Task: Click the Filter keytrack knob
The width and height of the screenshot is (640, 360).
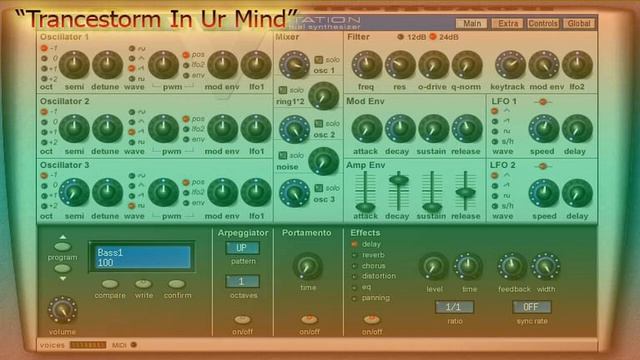Action: click(510, 64)
